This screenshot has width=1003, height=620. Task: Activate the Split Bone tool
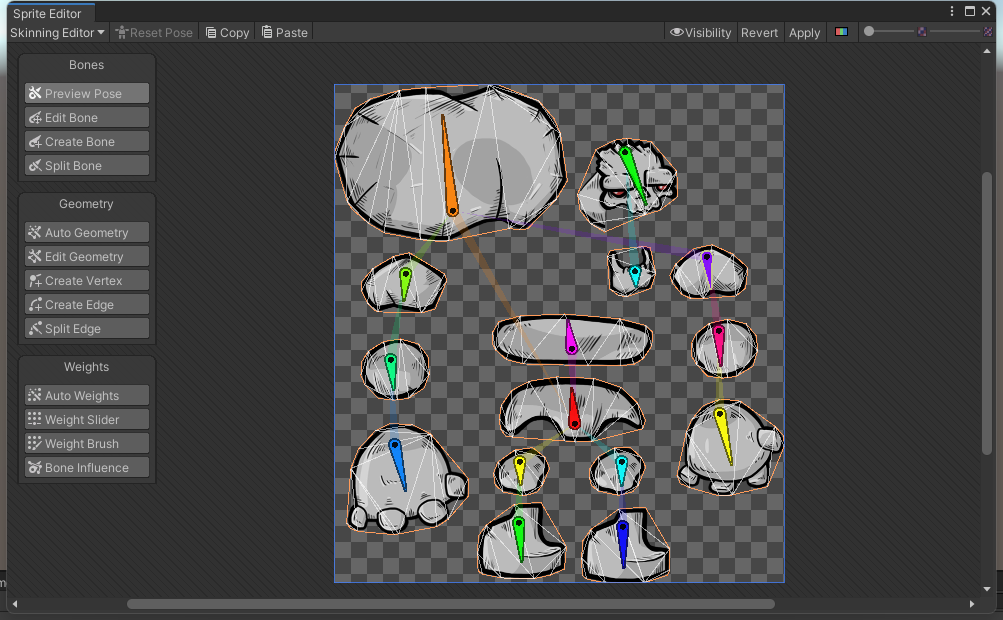click(86, 165)
